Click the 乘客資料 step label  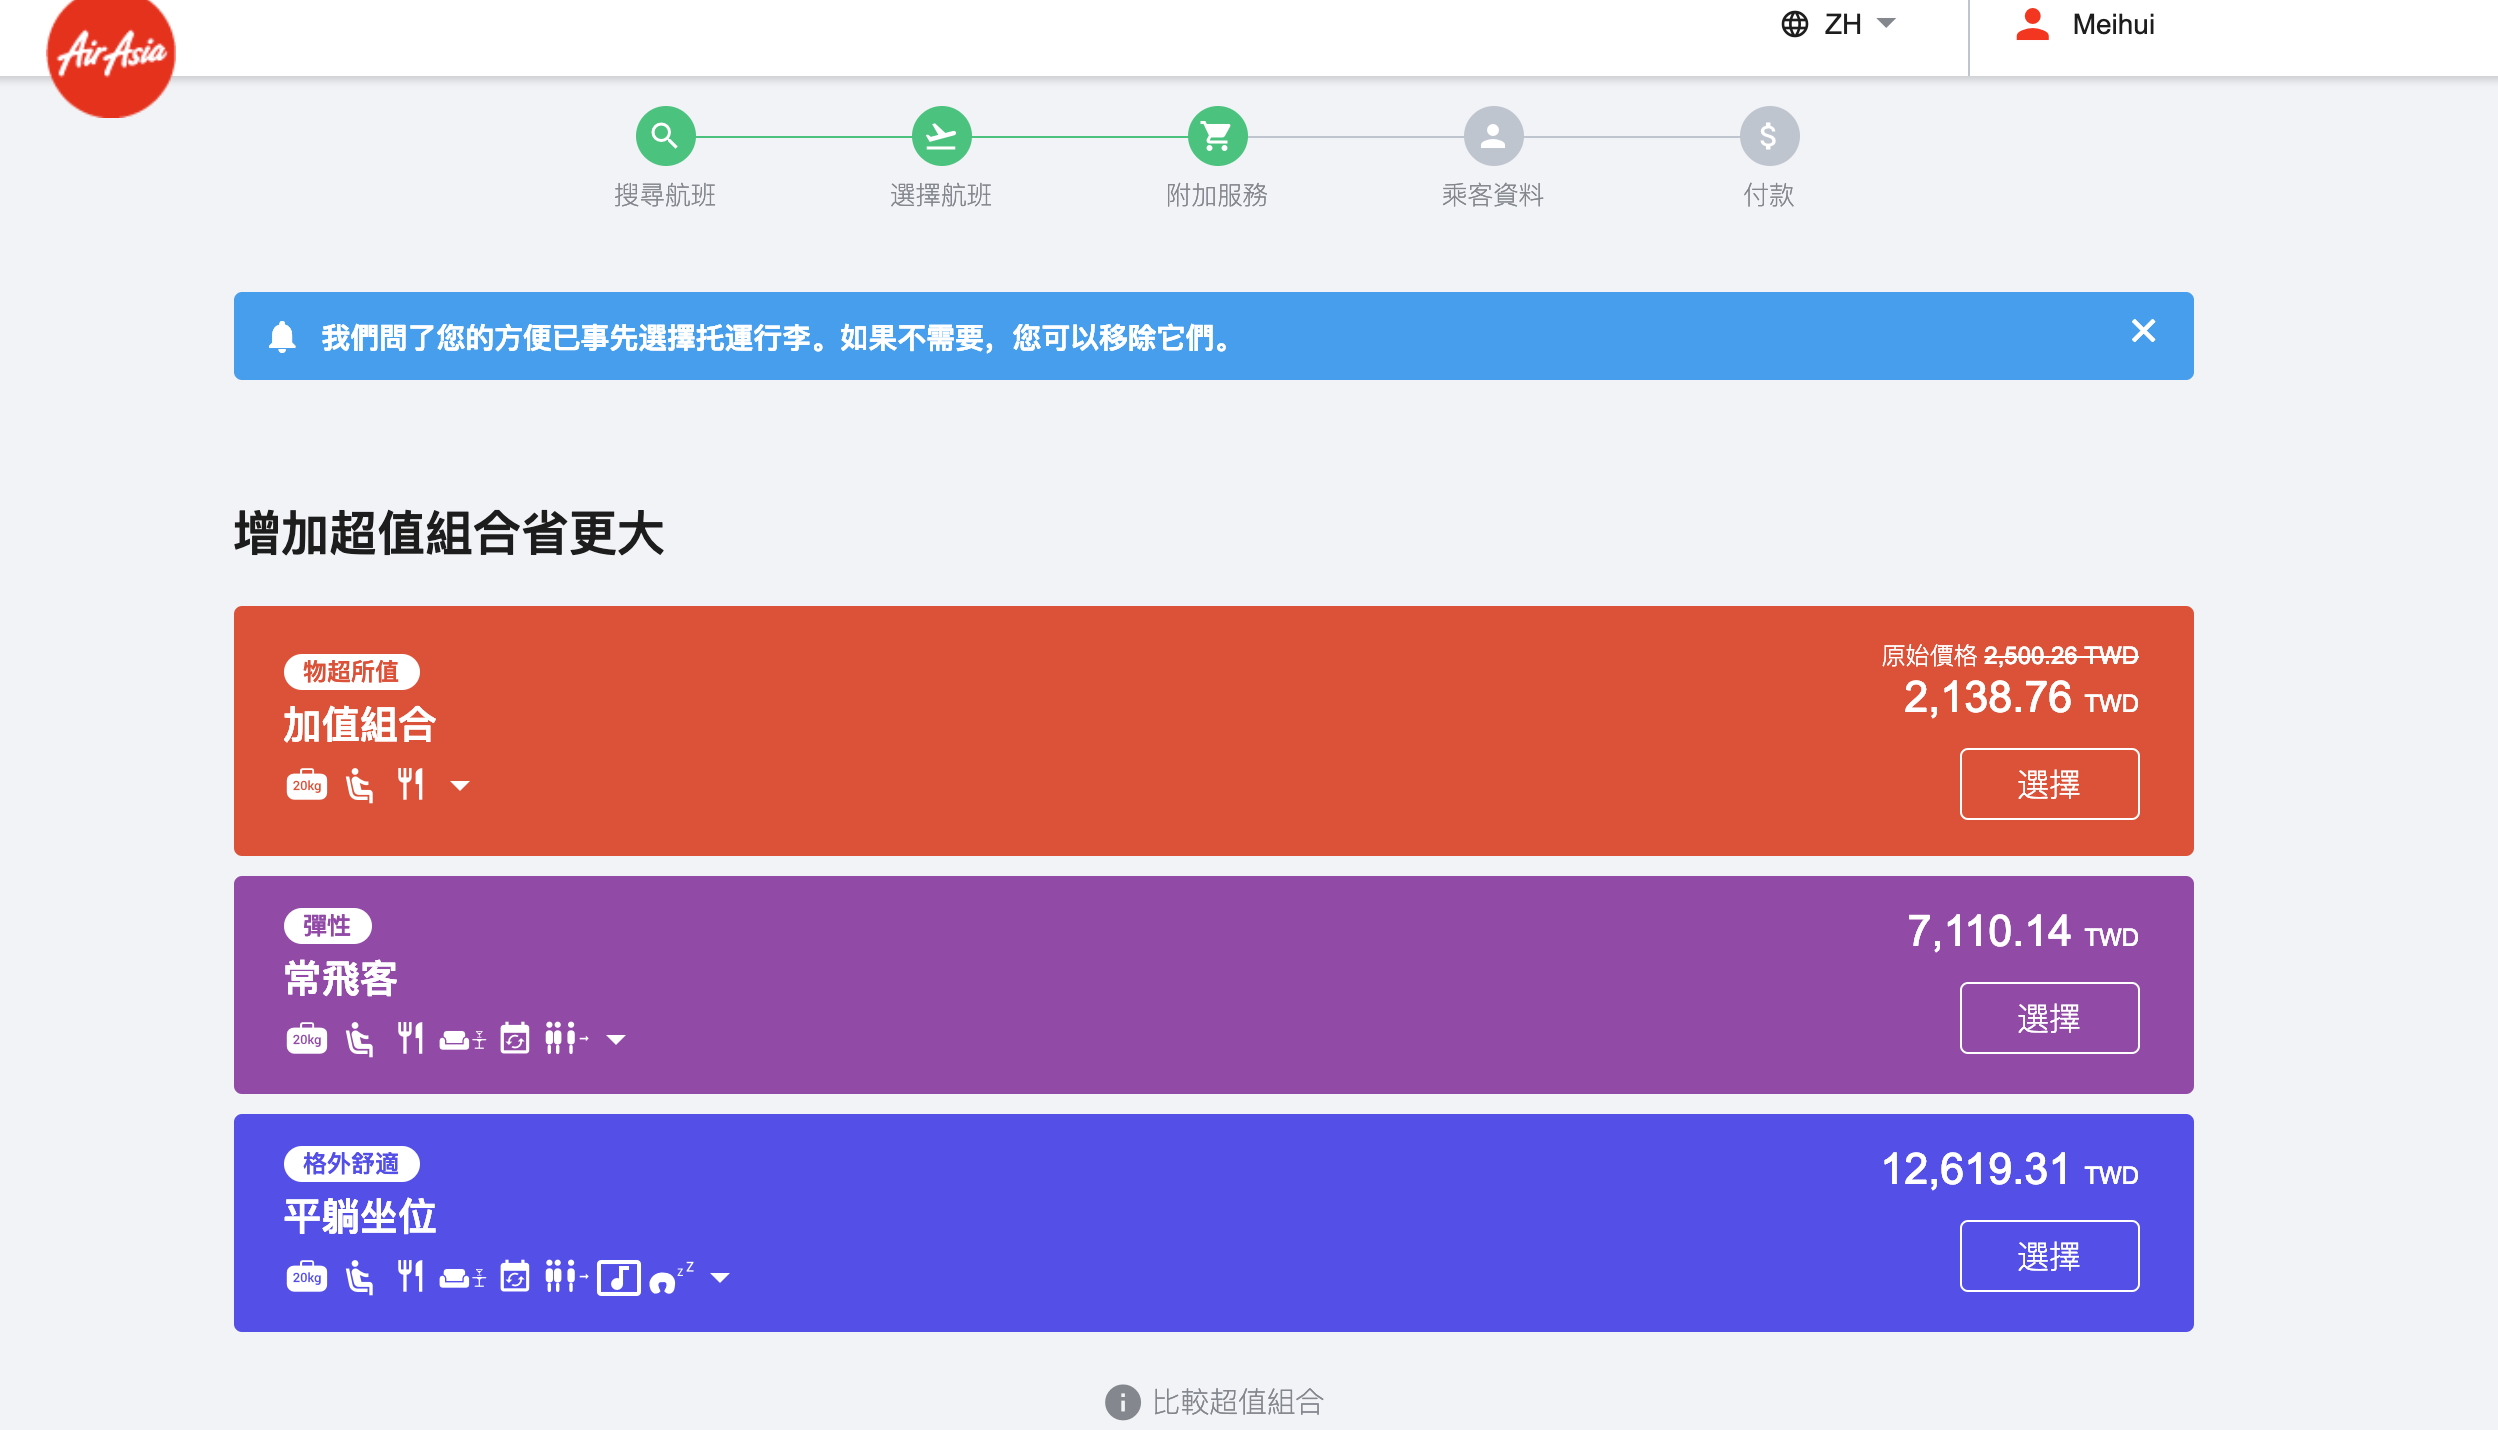click(1493, 195)
